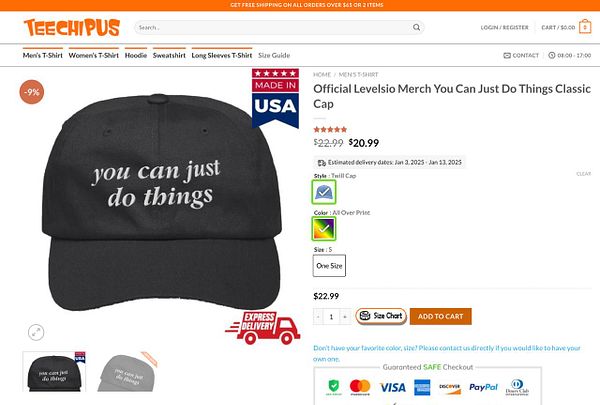Click the Express Delivery truck badge
Image resolution: width=600 pixels, height=405 pixels.
[263, 328]
